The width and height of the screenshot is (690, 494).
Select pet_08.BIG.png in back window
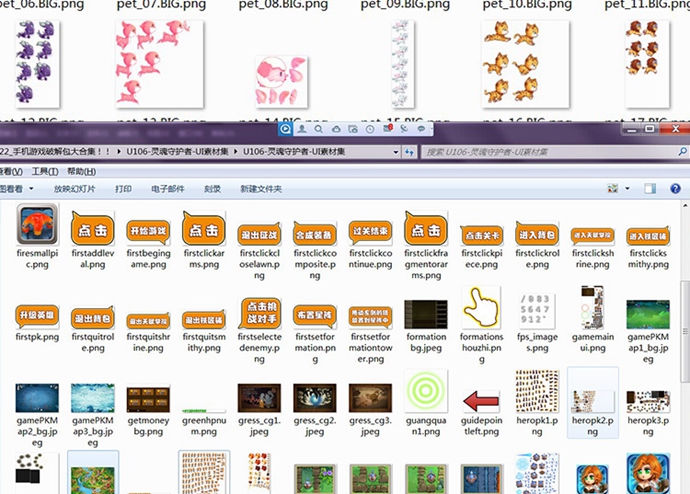pyautogui.click(x=282, y=82)
